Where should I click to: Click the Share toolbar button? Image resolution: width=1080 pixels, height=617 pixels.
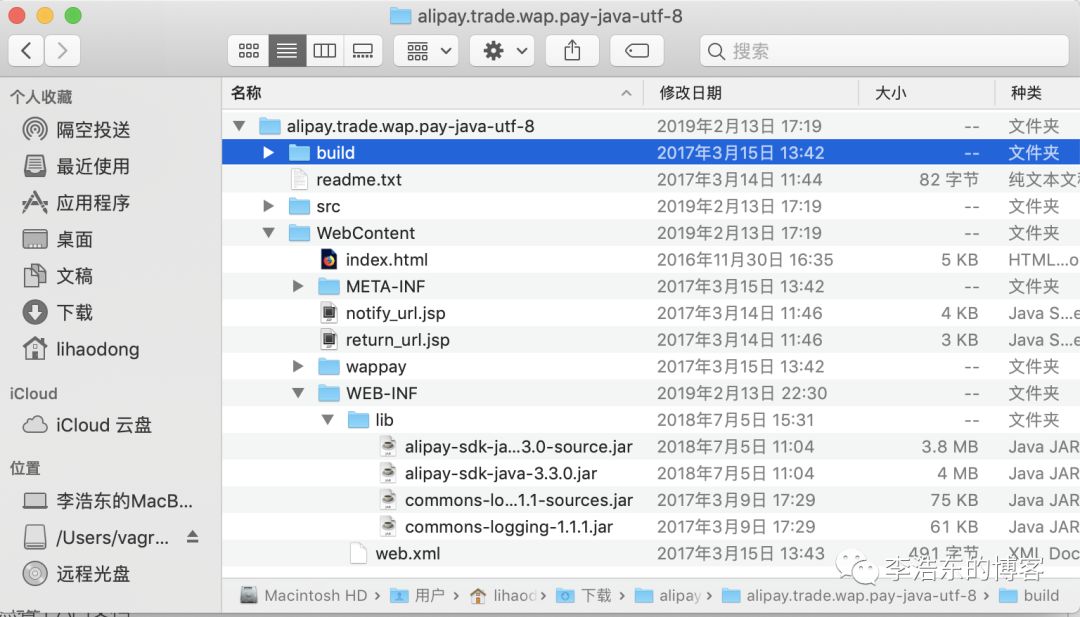pyautogui.click(x=572, y=50)
